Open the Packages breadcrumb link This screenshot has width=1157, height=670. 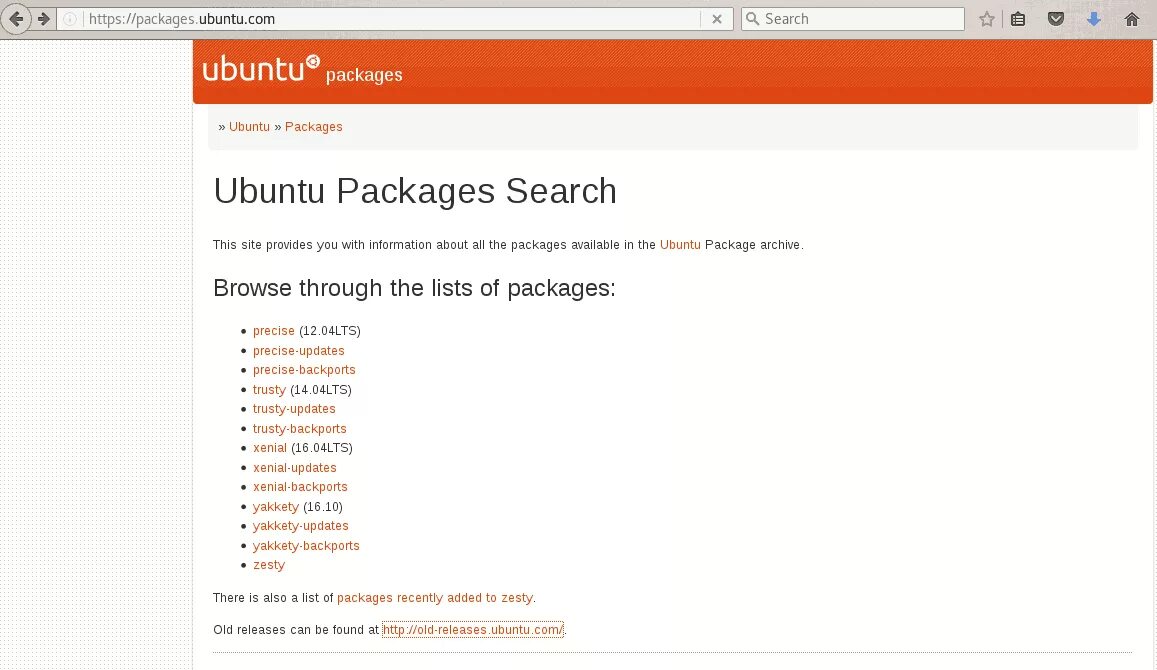(x=314, y=127)
